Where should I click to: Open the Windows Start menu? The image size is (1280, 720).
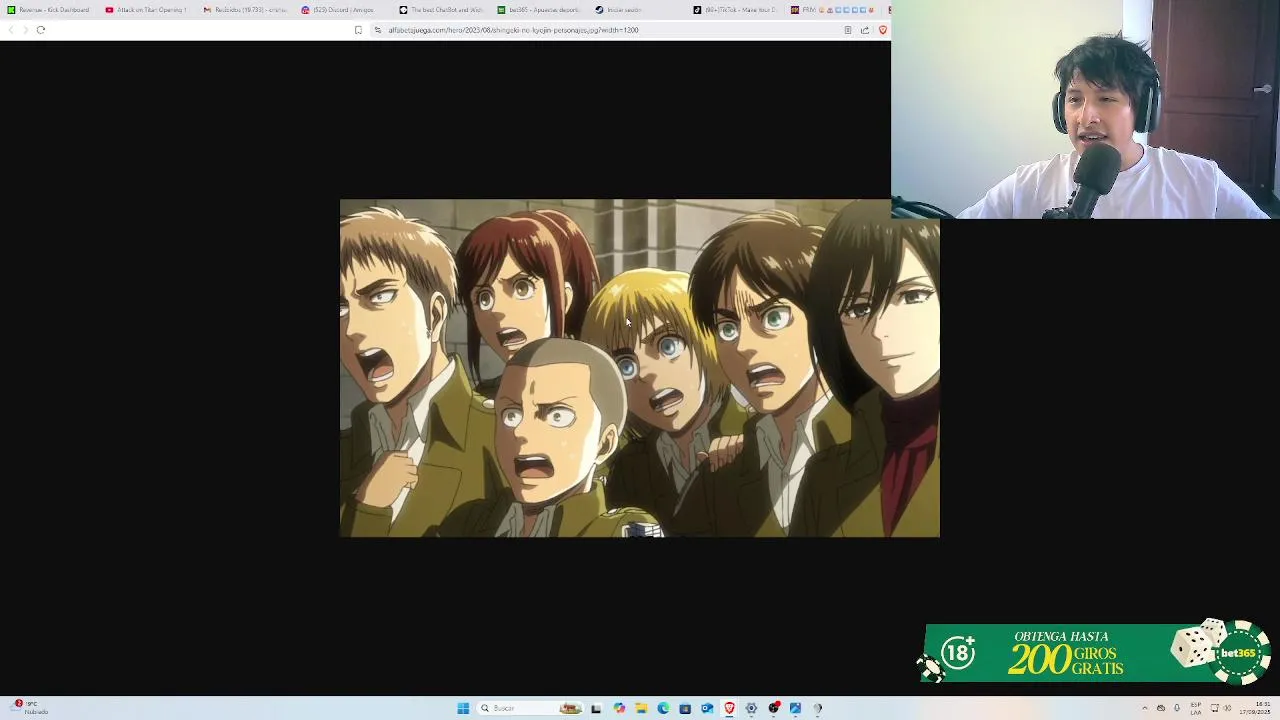(x=463, y=708)
